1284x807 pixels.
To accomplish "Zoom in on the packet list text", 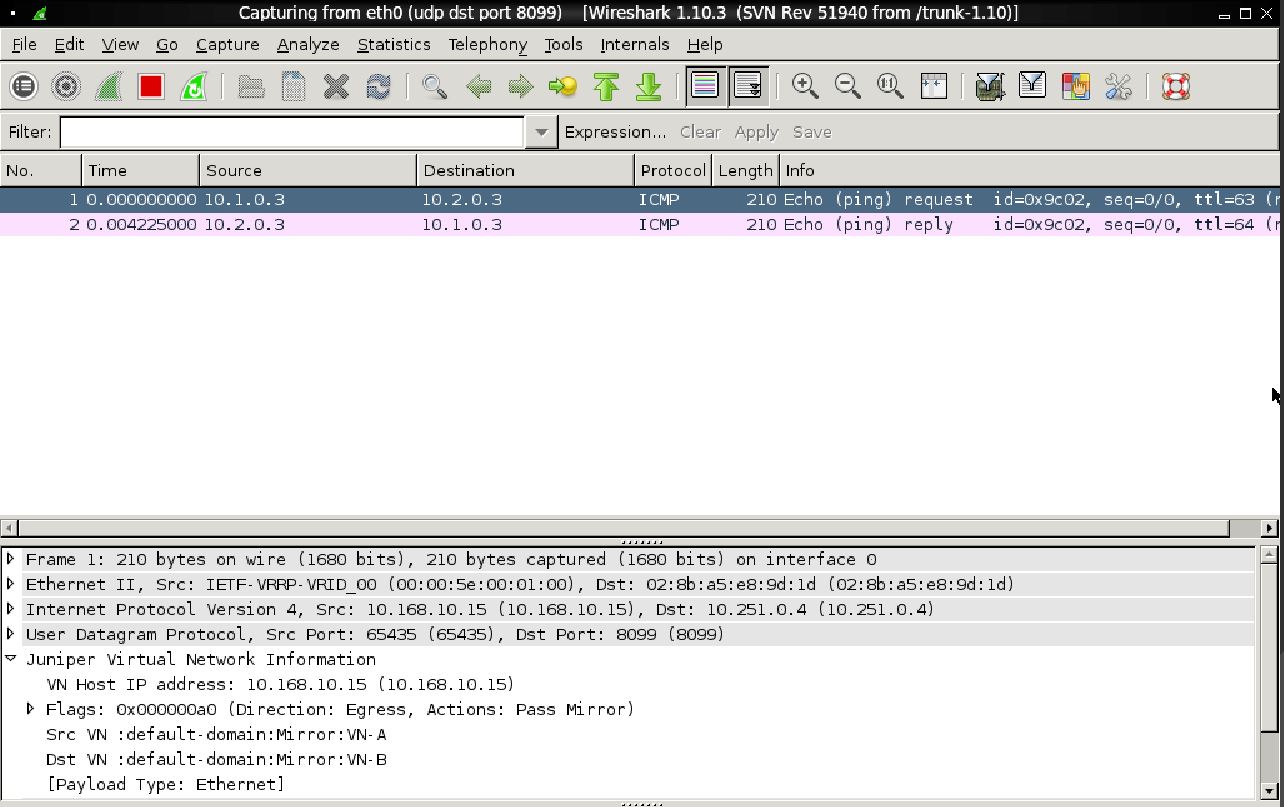I will 806,86.
